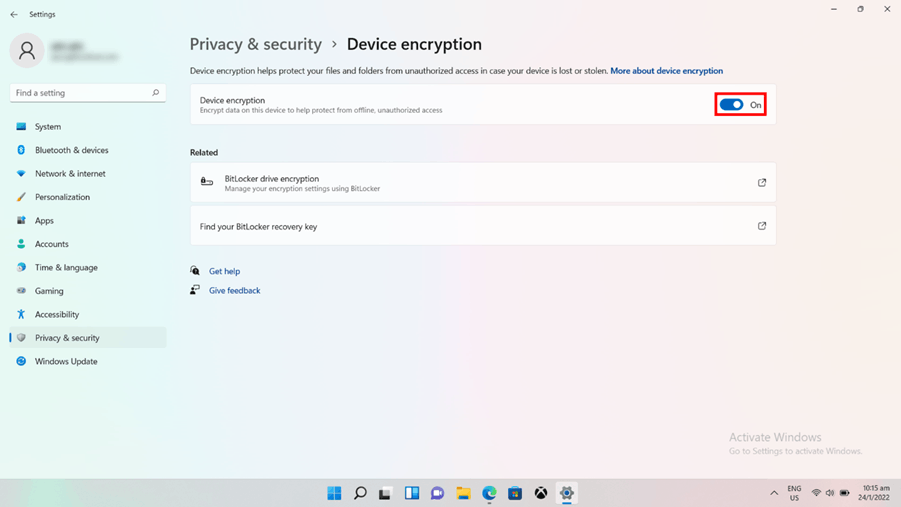Open Task View on the taskbar

pyautogui.click(x=386, y=493)
